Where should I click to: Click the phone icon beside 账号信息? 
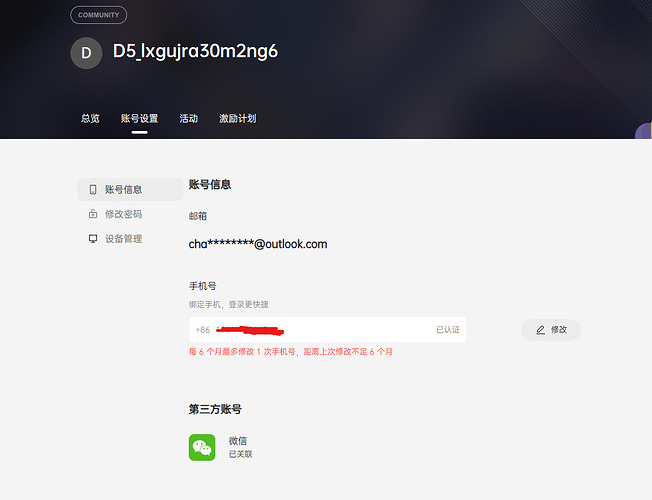pyautogui.click(x=93, y=189)
